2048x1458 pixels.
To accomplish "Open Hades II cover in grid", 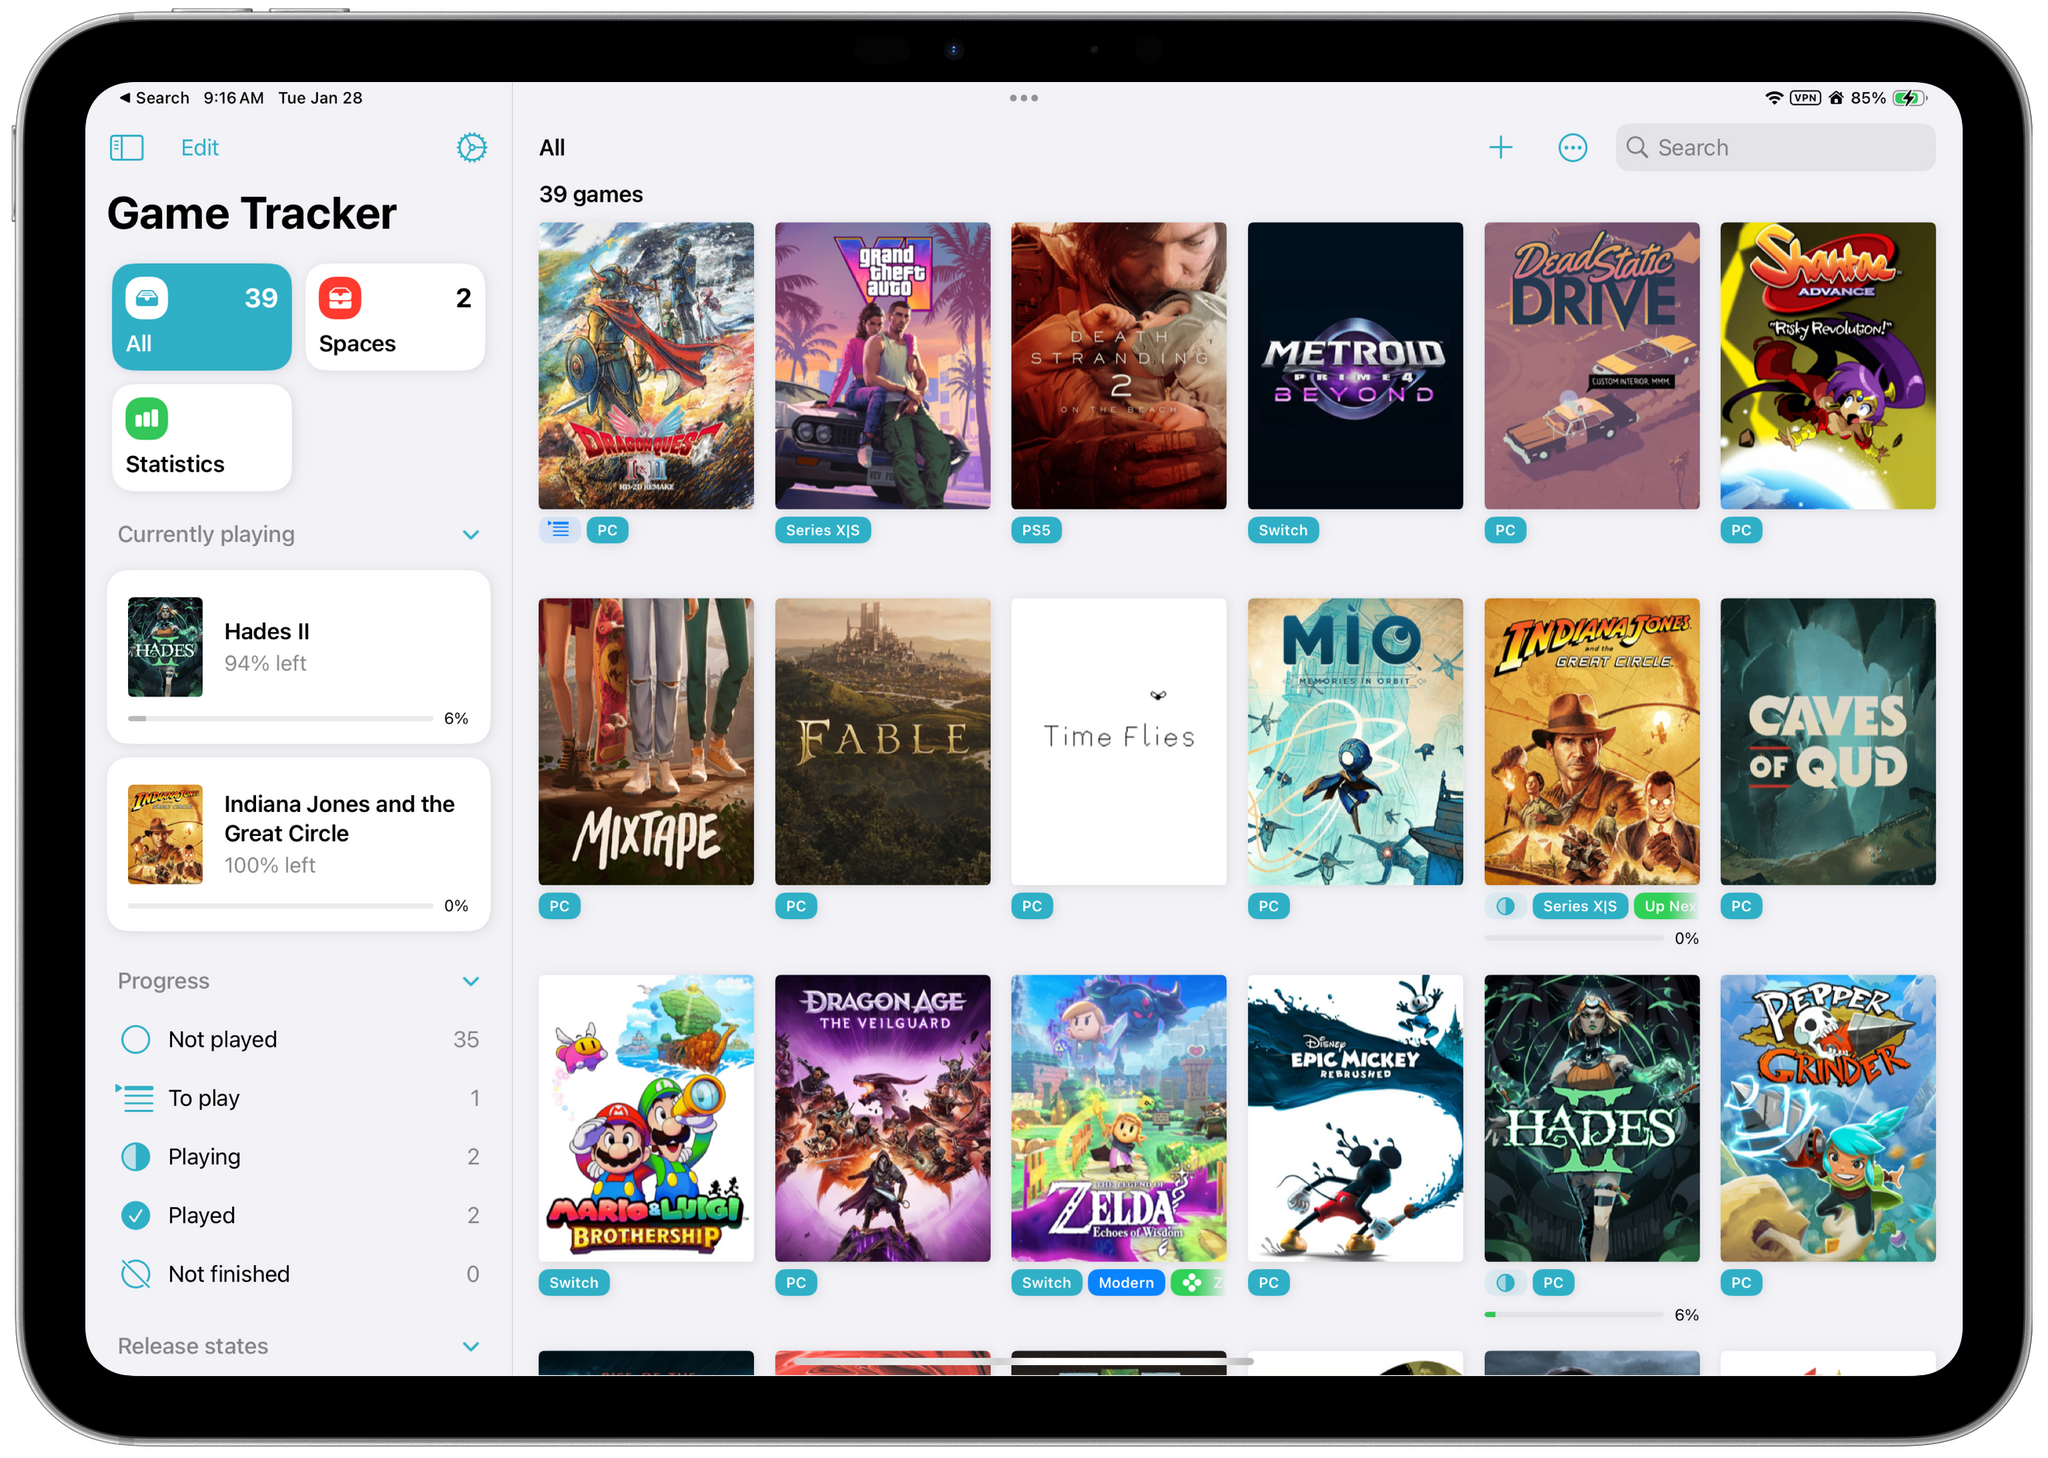I will point(1592,1118).
